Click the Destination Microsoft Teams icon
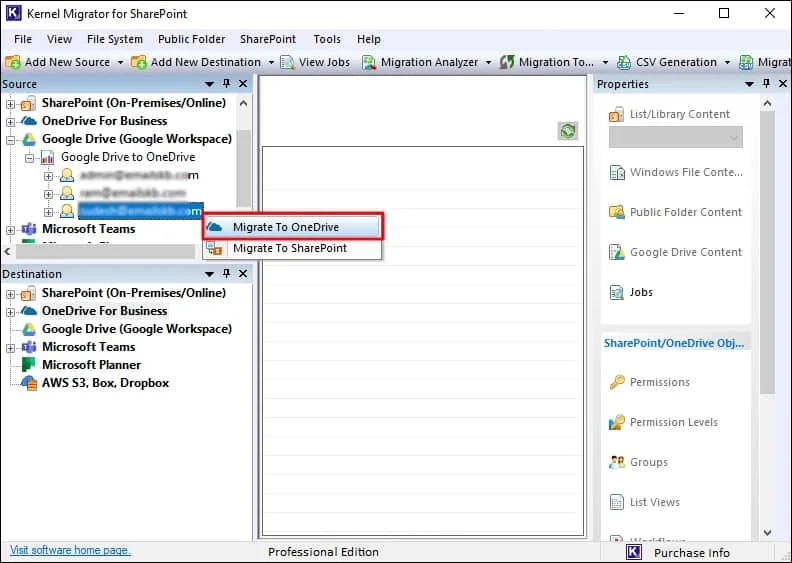The height and width of the screenshot is (563, 792). [29, 347]
